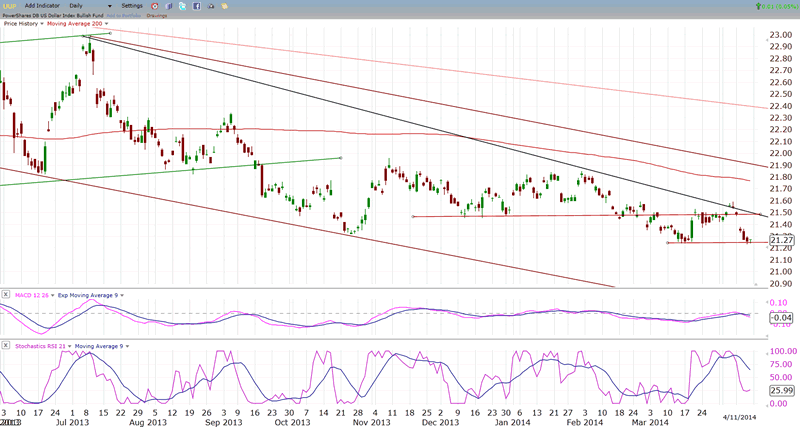The width and height of the screenshot is (800, 427).
Task: Click the 21.27 current price label
Action: 782,240
